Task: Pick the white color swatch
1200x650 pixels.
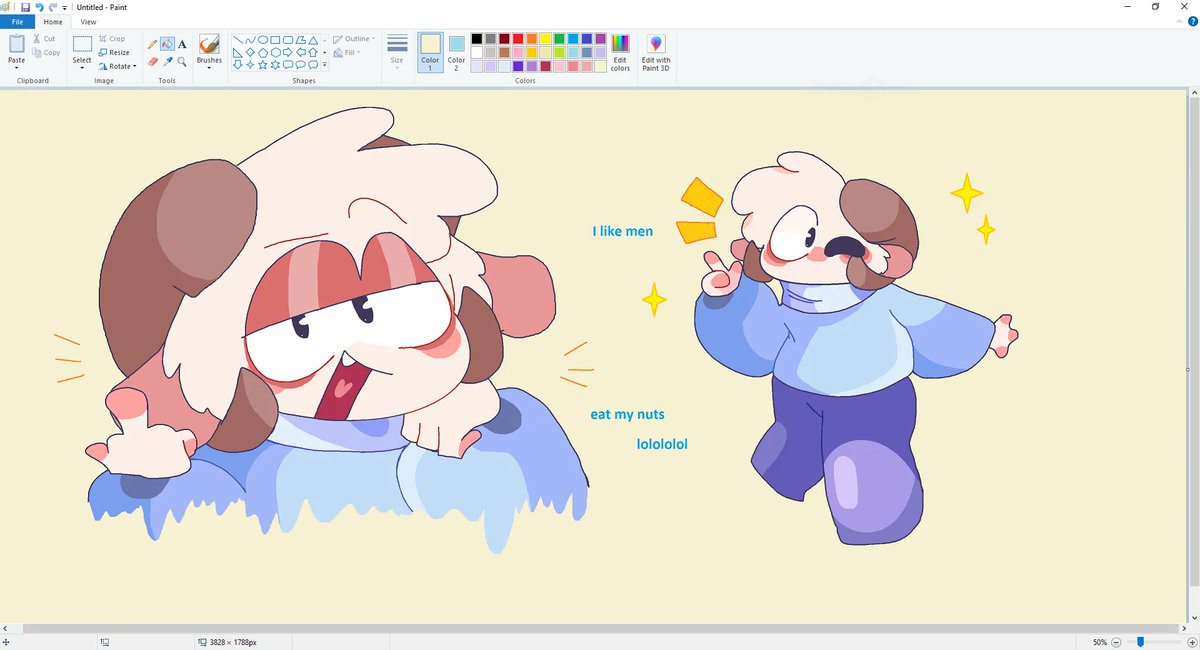Action: [x=477, y=52]
